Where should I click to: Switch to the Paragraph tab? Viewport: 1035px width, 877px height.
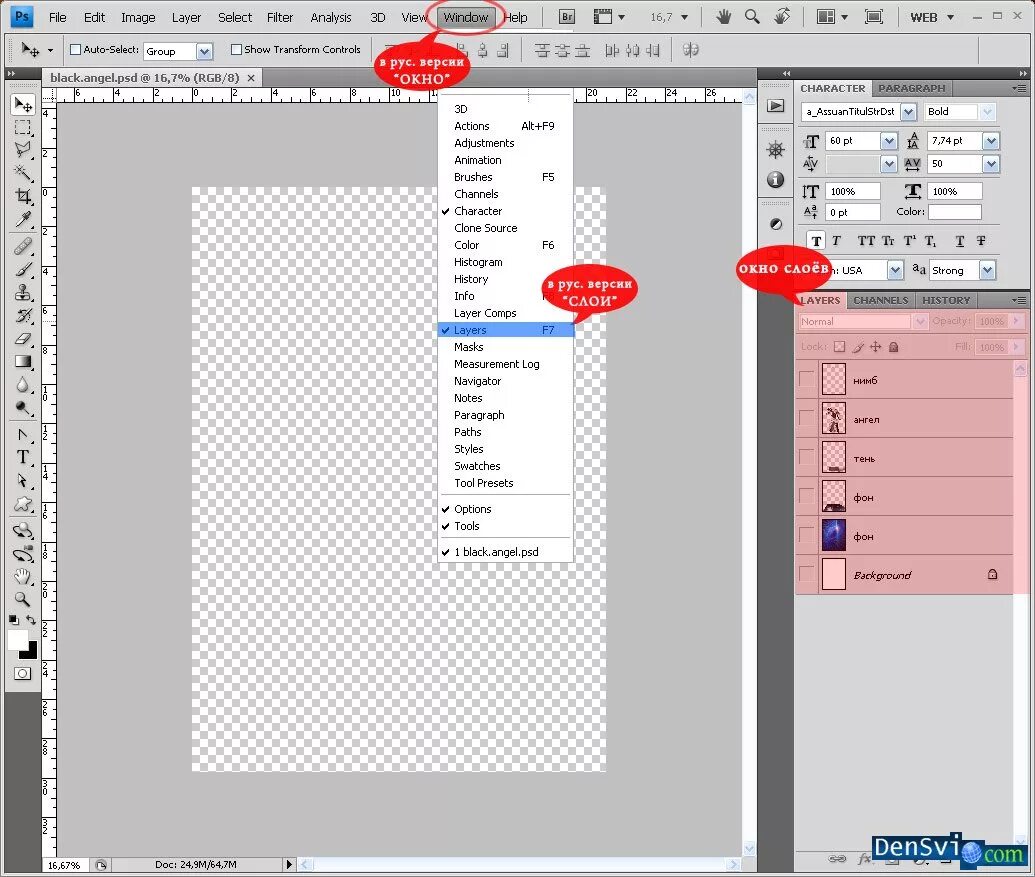tap(911, 88)
